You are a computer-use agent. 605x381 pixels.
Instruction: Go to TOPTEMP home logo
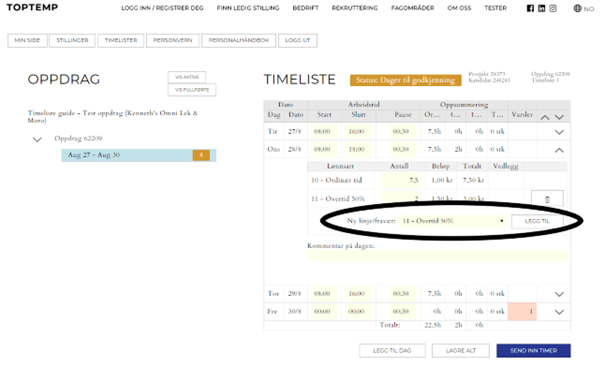[32, 7]
